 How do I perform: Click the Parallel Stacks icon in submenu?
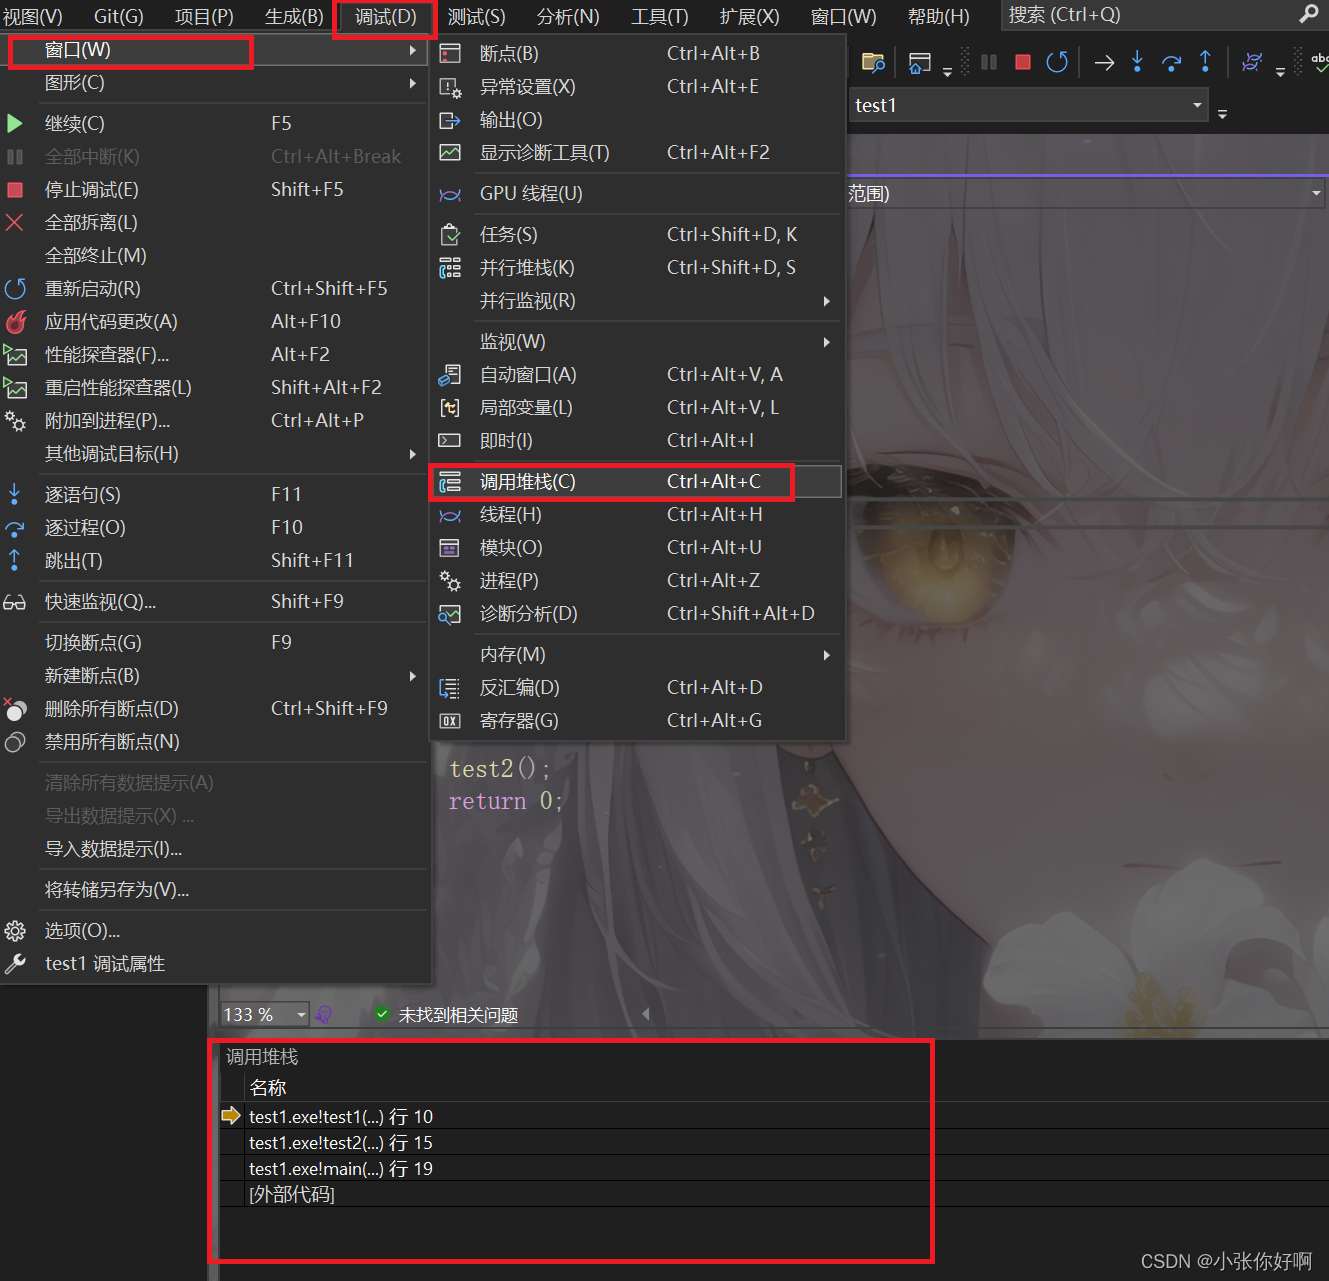(x=450, y=268)
